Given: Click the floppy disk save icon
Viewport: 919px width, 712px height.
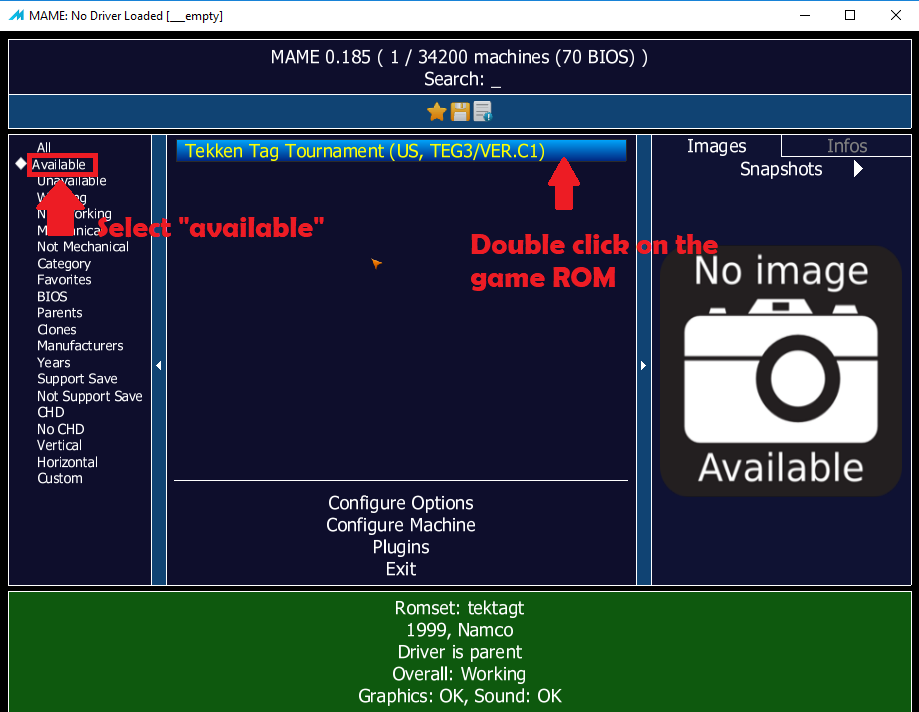Looking at the screenshot, I should (459, 112).
